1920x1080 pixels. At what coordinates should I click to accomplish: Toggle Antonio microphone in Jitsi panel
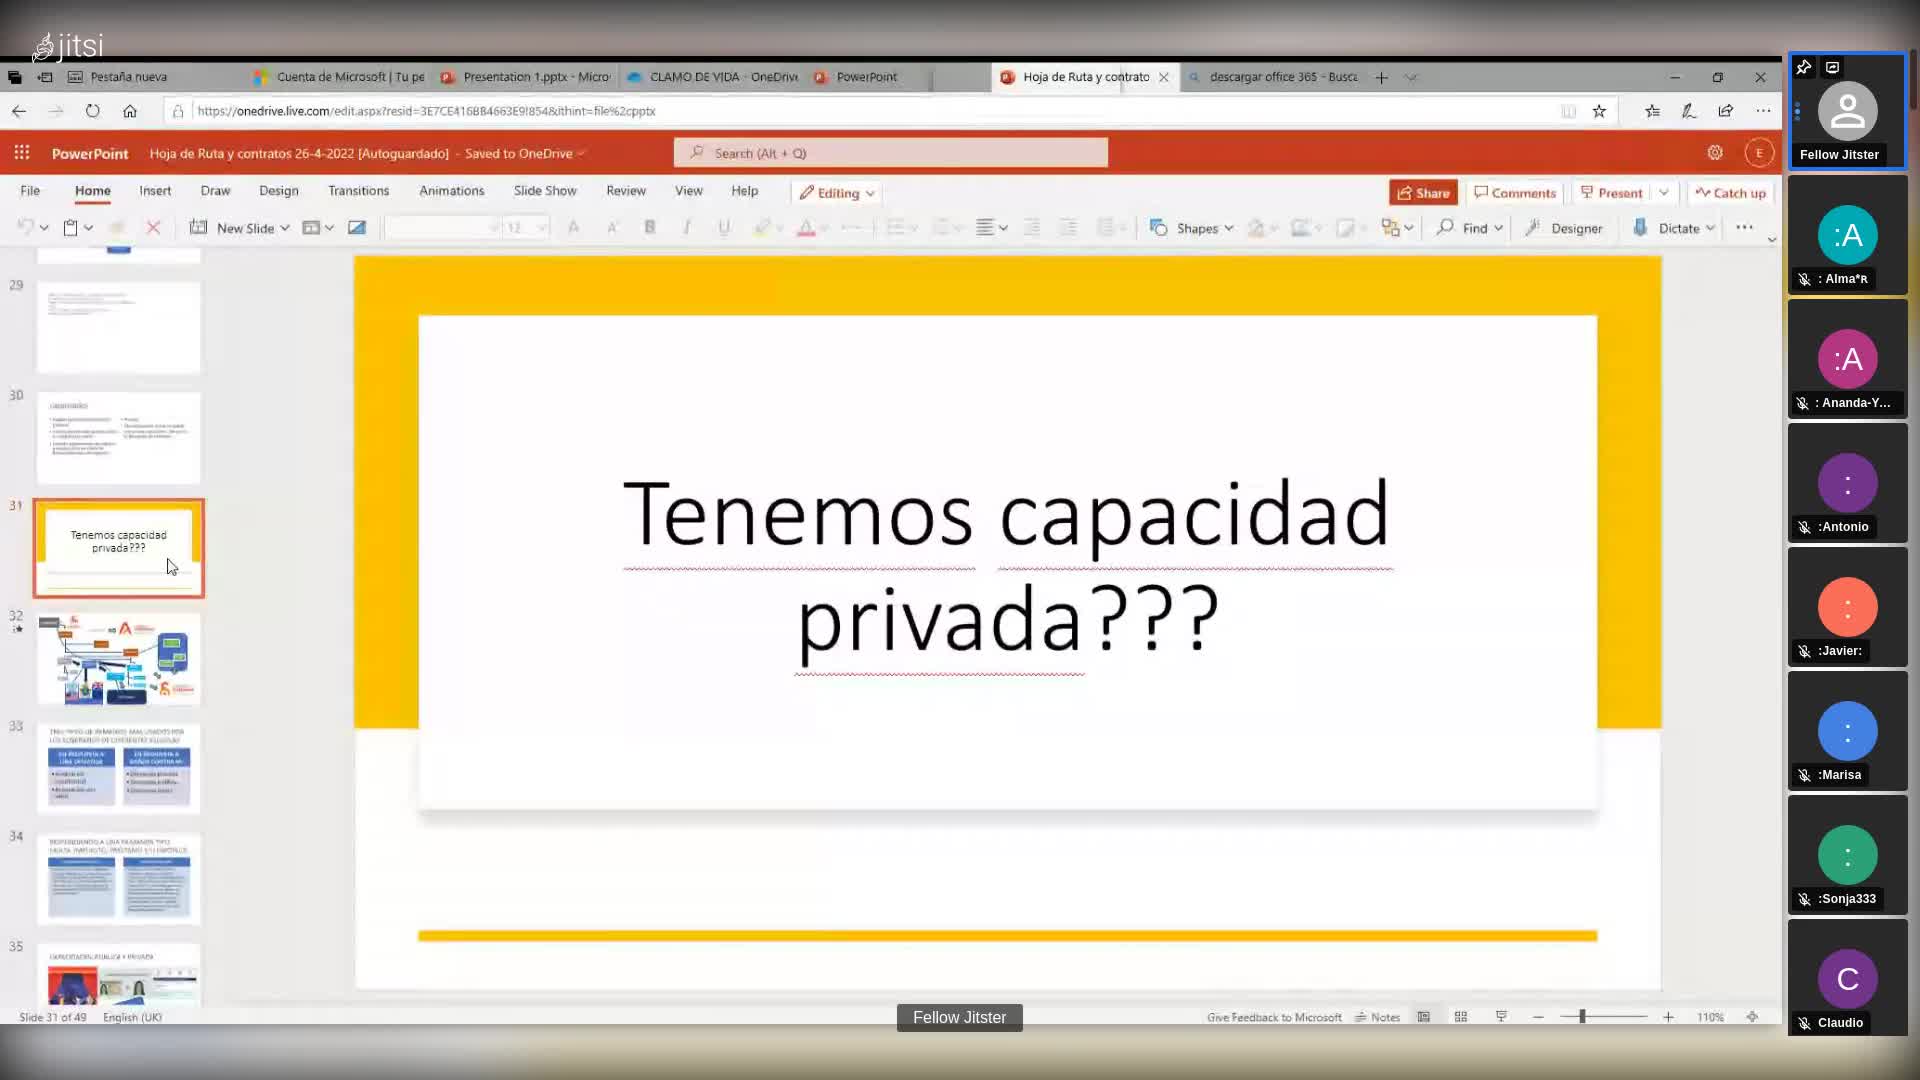click(x=1805, y=525)
